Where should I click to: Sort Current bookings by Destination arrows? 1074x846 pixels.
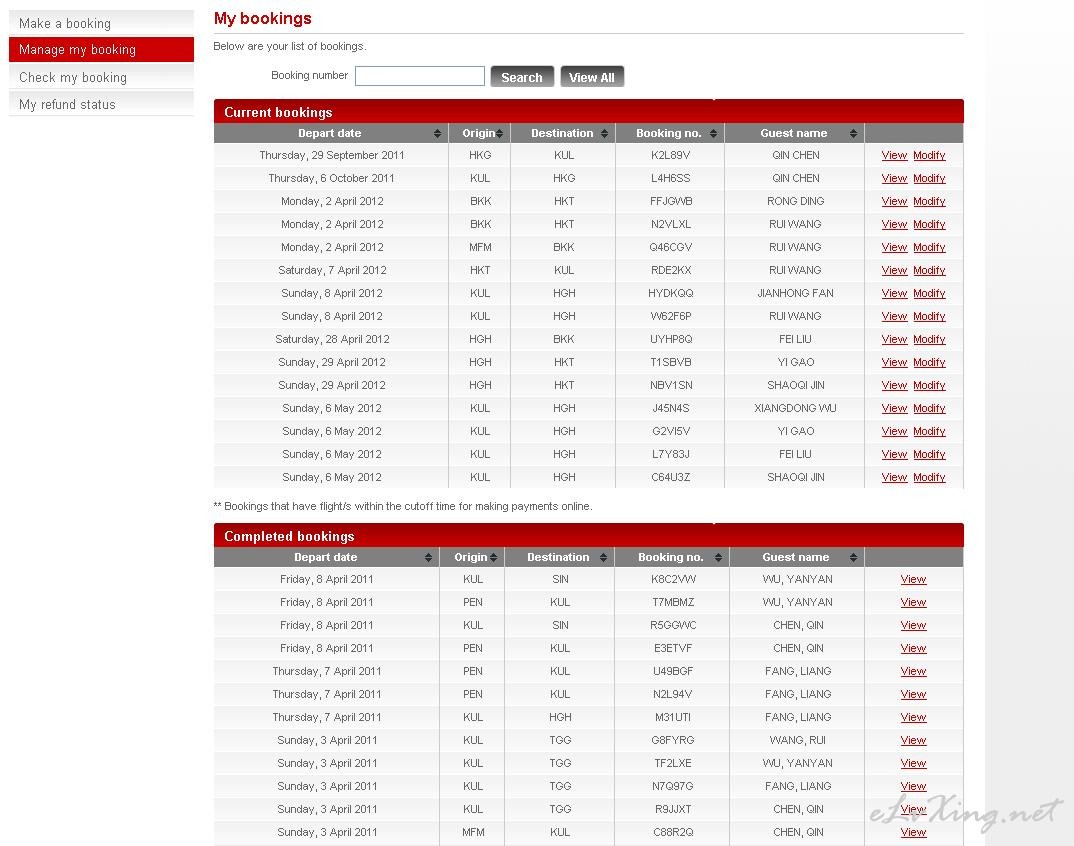pyautogui.click(x=604, y=134)
